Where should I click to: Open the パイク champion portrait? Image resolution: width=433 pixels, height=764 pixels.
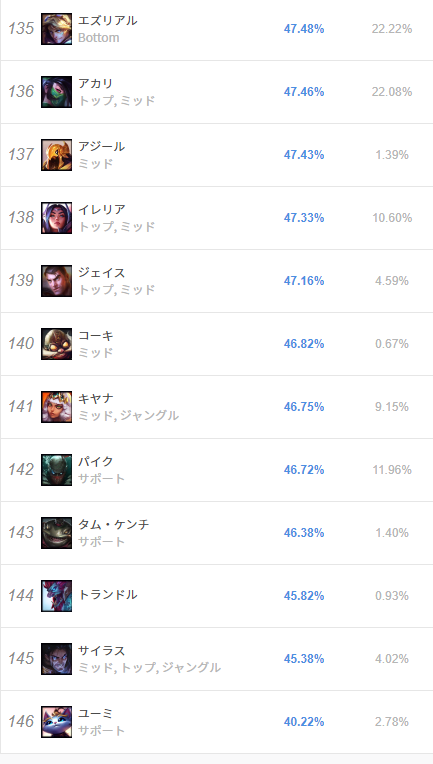pyautogui.click(x=56, y=470)
